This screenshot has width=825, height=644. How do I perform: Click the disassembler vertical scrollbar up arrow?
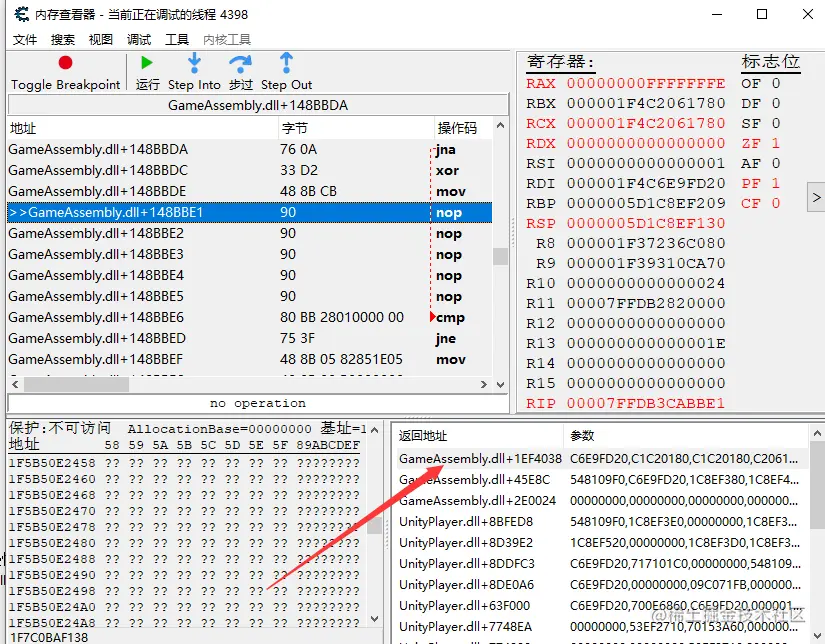pos(500,126)
